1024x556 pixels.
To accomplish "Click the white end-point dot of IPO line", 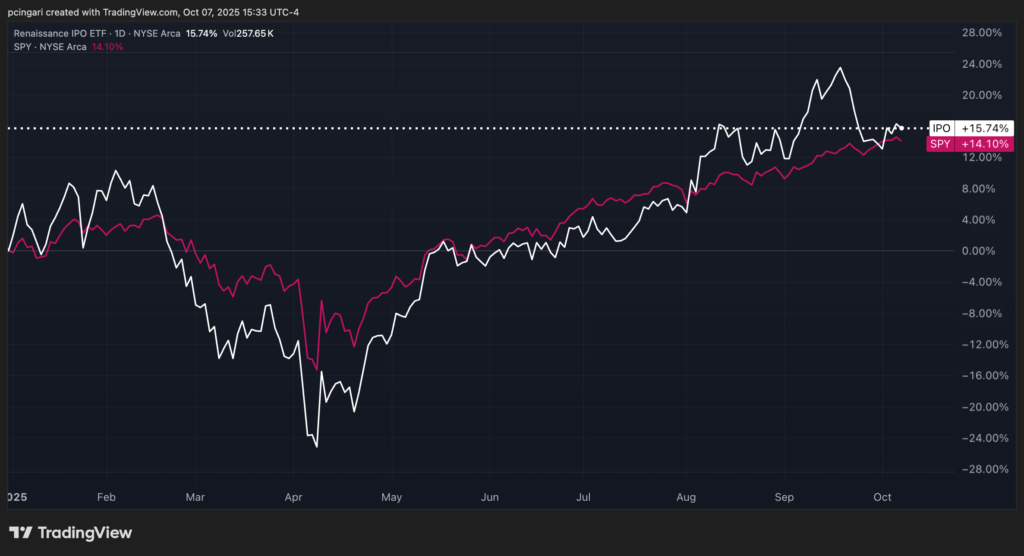I will pos(902,128).
